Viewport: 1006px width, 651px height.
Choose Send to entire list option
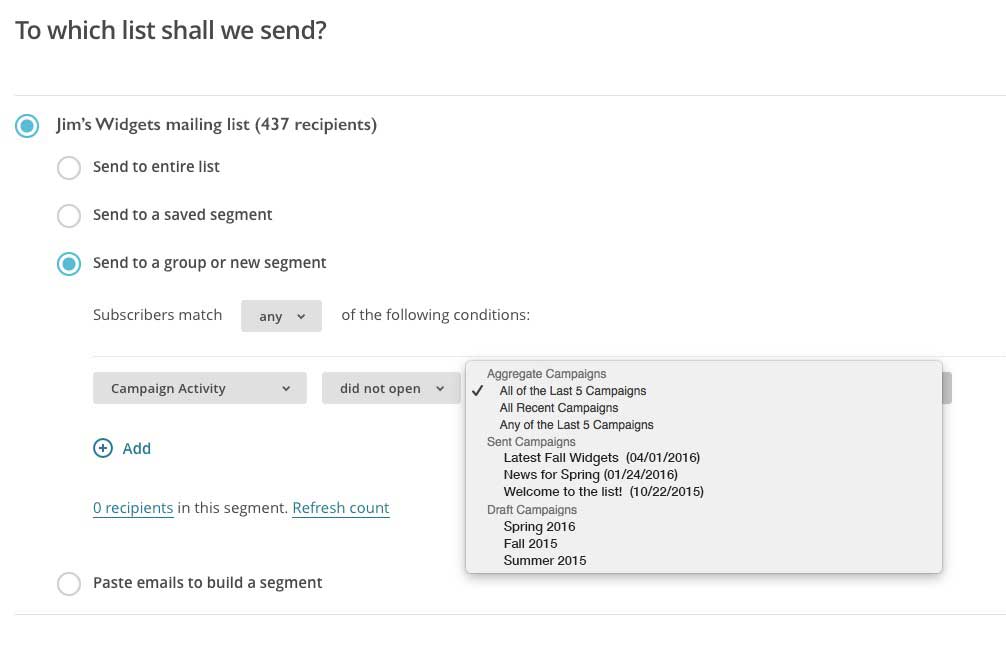click(69, 167)
